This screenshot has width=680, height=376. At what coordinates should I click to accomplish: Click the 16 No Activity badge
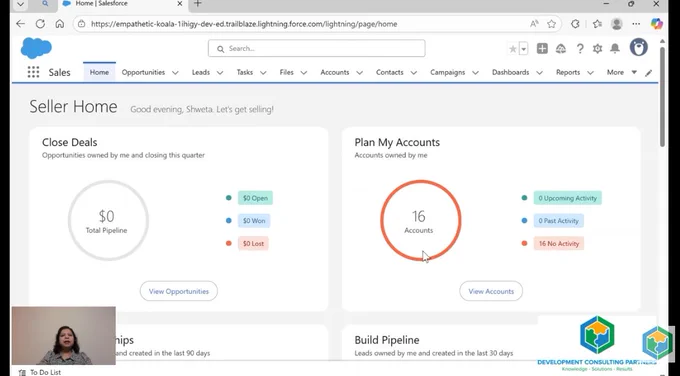tap(559, 243)
